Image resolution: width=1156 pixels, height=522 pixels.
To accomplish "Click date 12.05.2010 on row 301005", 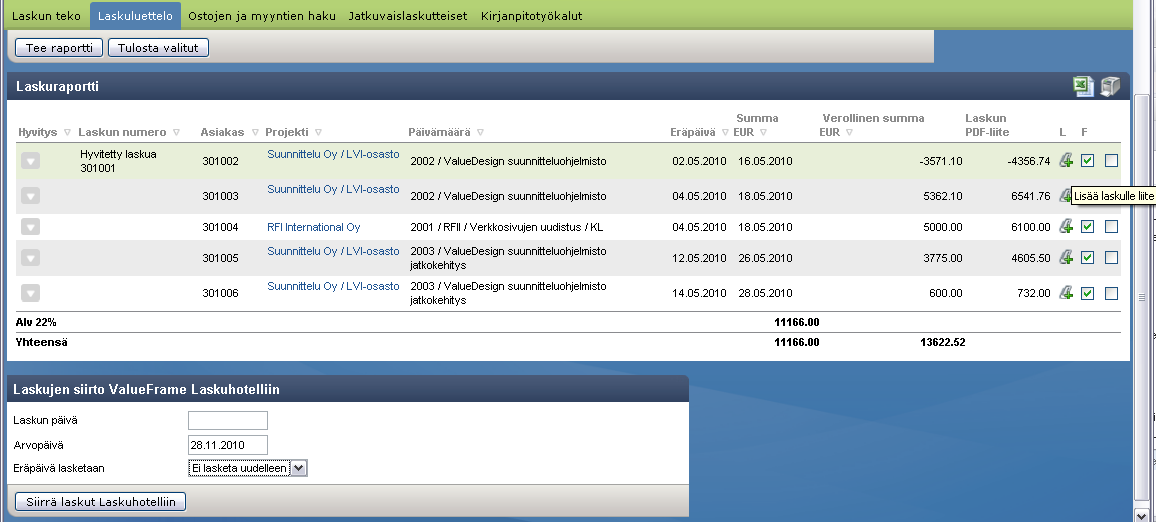I will (699, 258).
